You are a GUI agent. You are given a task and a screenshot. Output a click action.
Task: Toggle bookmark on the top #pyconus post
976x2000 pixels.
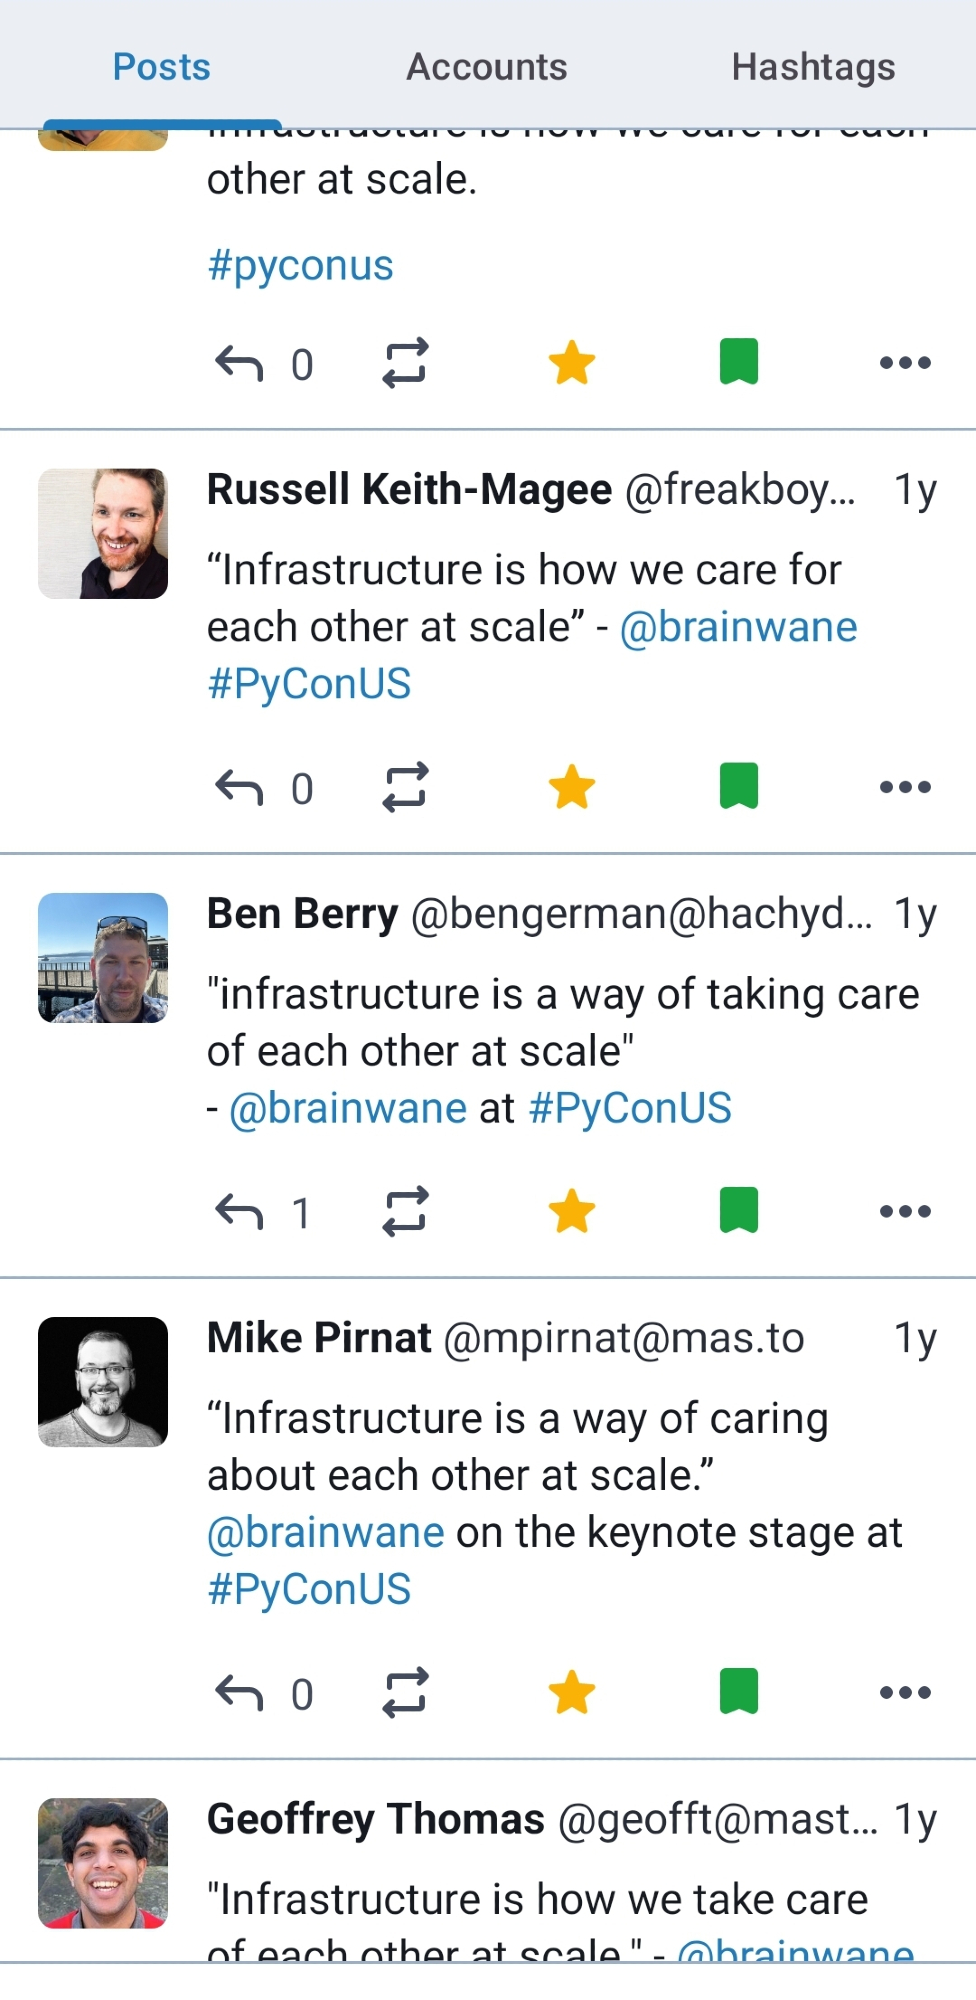739,363
